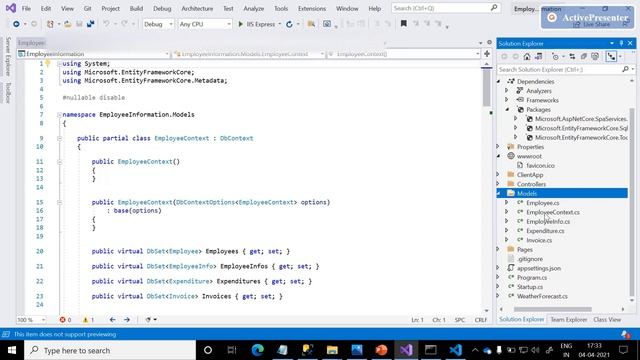640x360 pixels.
Task: Select favicon.ico file
Action: [x=540, y=165]
